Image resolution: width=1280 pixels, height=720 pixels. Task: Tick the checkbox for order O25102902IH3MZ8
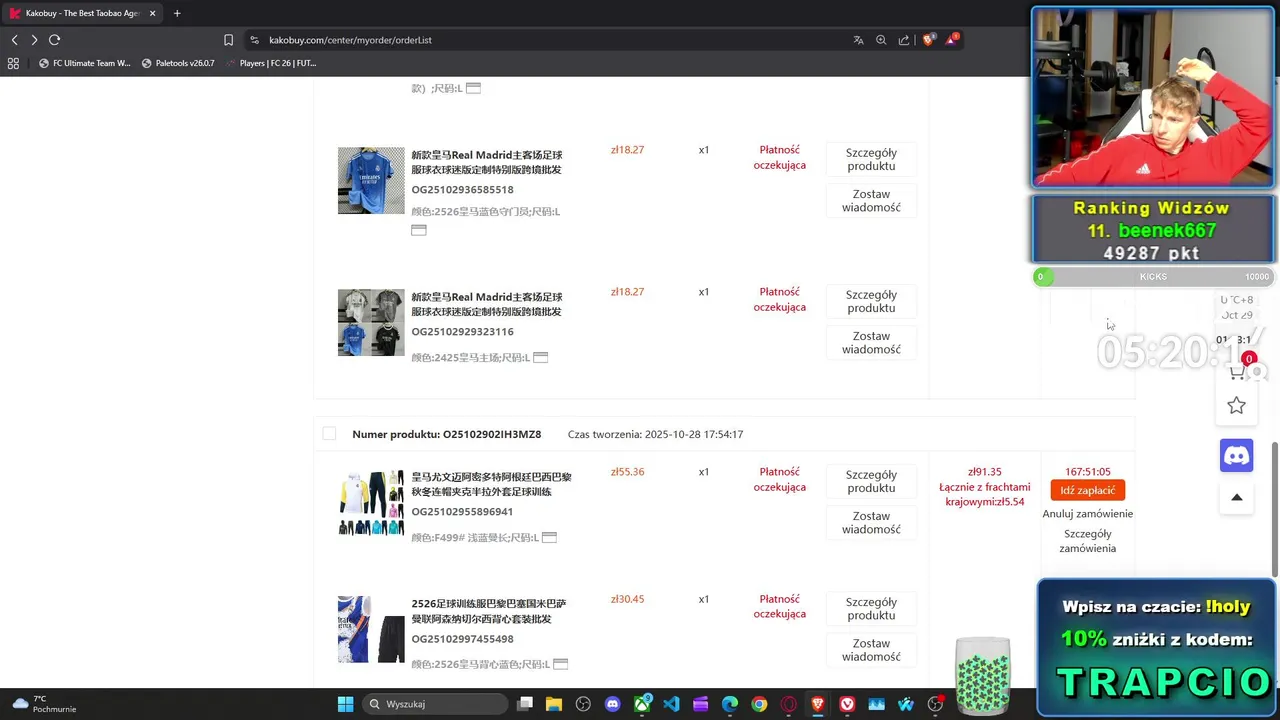click(329, 434)
